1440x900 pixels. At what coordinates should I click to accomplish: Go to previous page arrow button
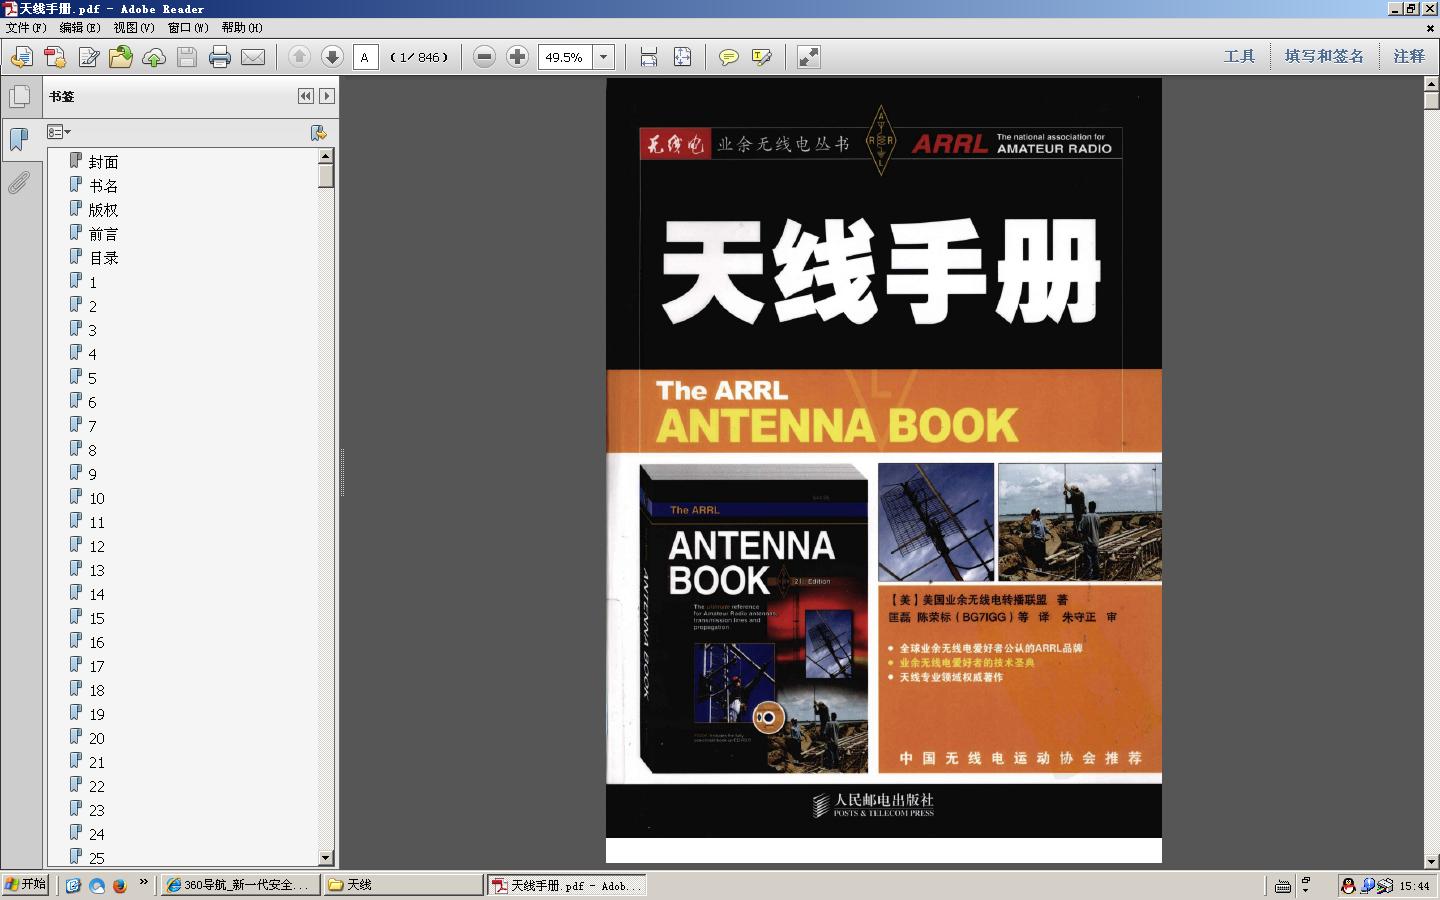[x=299, y=57]
